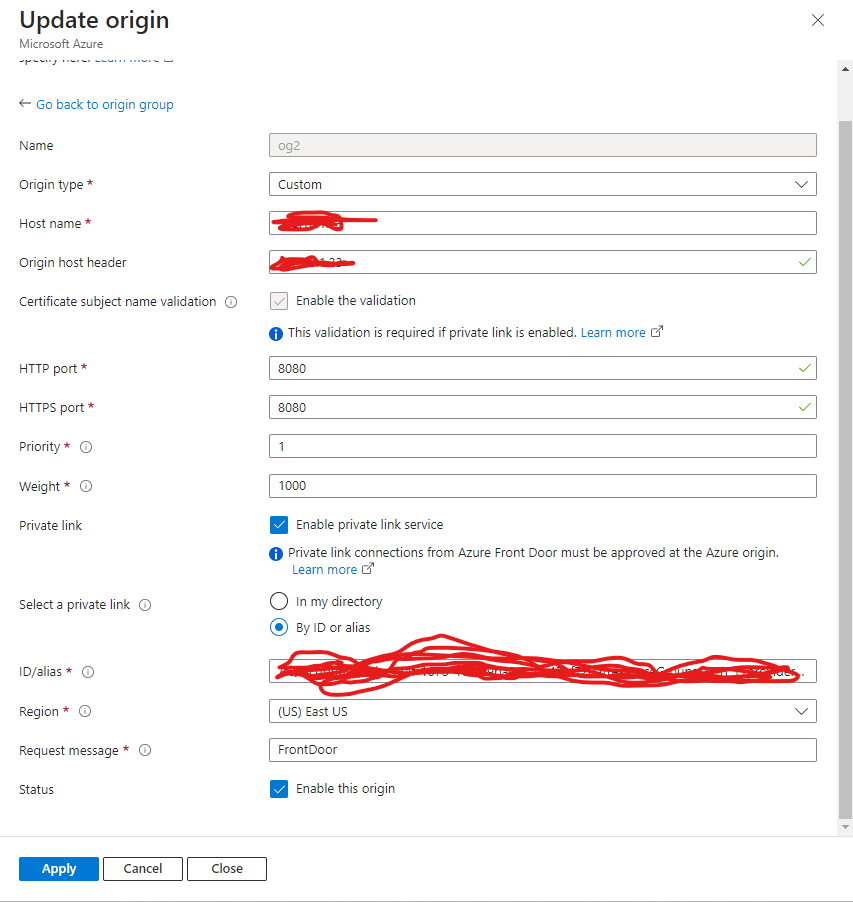Click the HTTPS port field
The width and height of the screenshot is (853, 902).
tap(542, 407)
